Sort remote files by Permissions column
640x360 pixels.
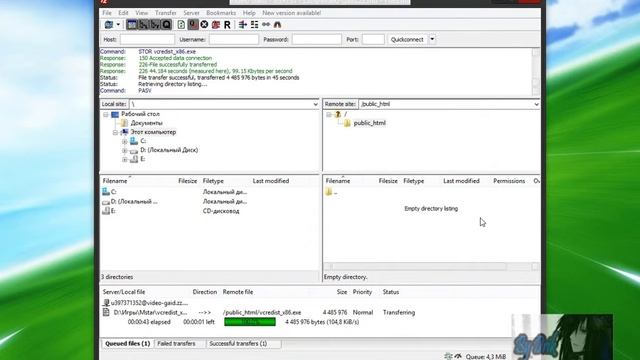pyautogui.click(x=509, y=181)
